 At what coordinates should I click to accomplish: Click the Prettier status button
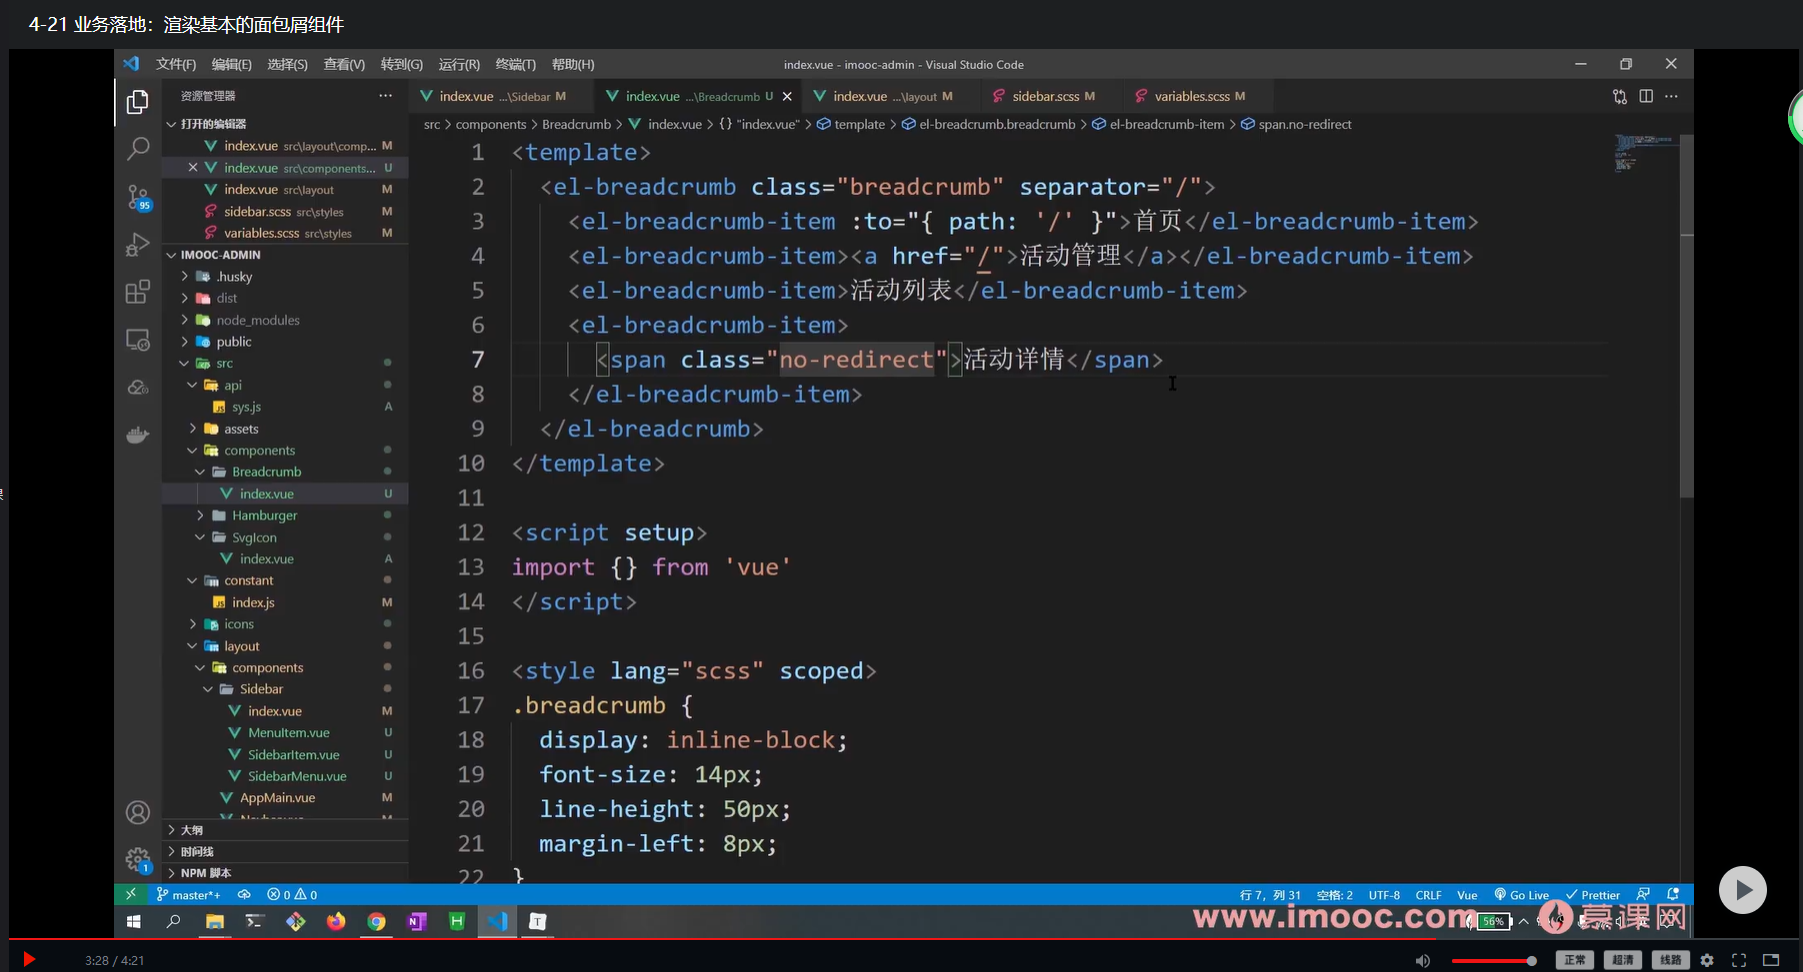click(1593, 895)
